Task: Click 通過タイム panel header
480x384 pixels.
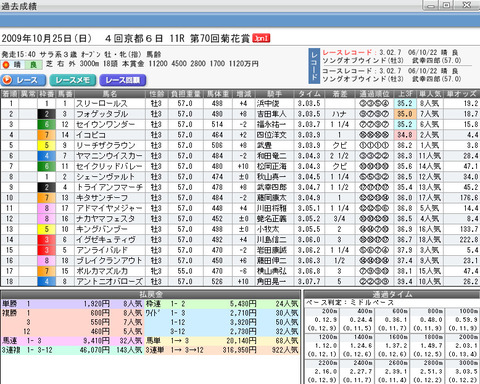Action: tap(392, 294)
